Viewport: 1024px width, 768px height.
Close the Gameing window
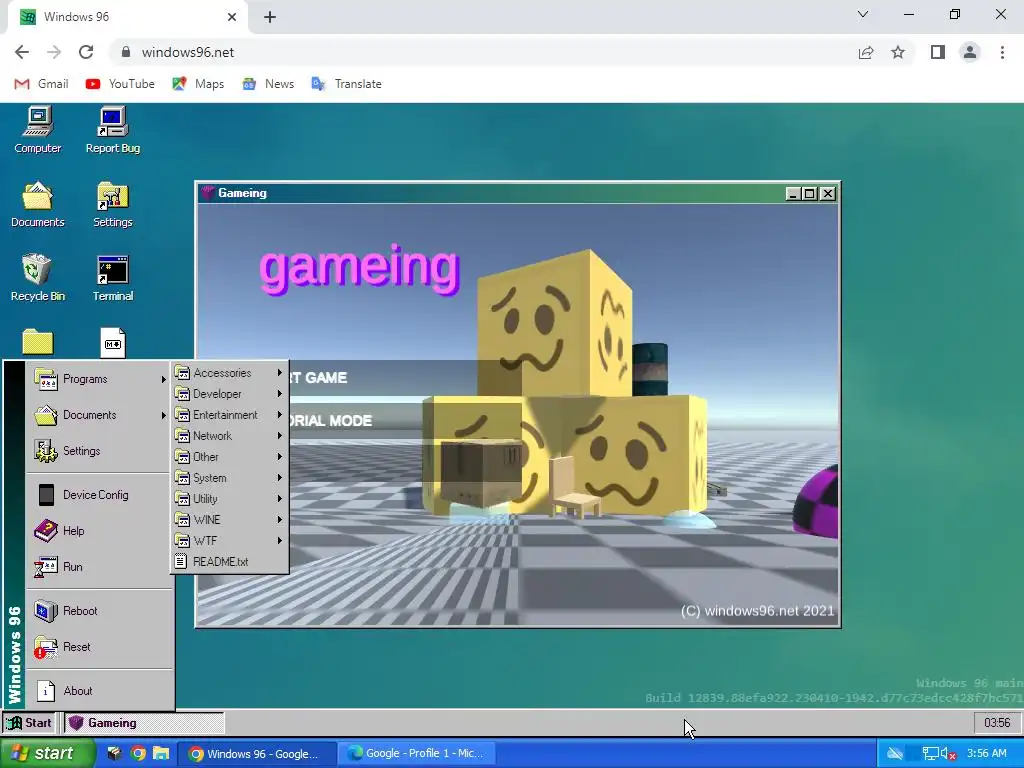pyautogui.click(x=827, y=193)
